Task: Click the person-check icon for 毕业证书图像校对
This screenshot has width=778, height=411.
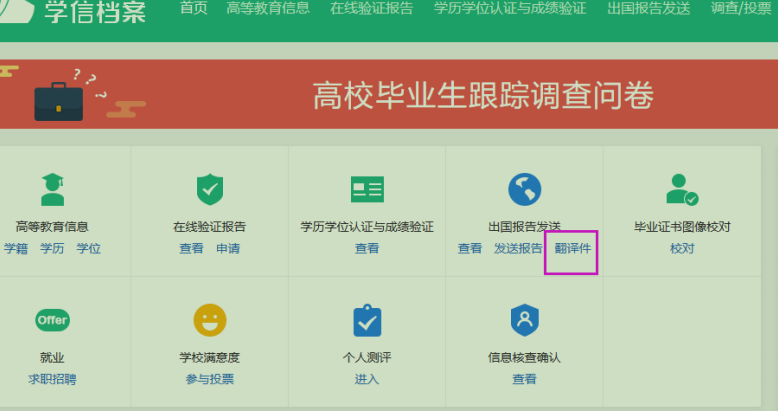Action: [x=682, y=188]
